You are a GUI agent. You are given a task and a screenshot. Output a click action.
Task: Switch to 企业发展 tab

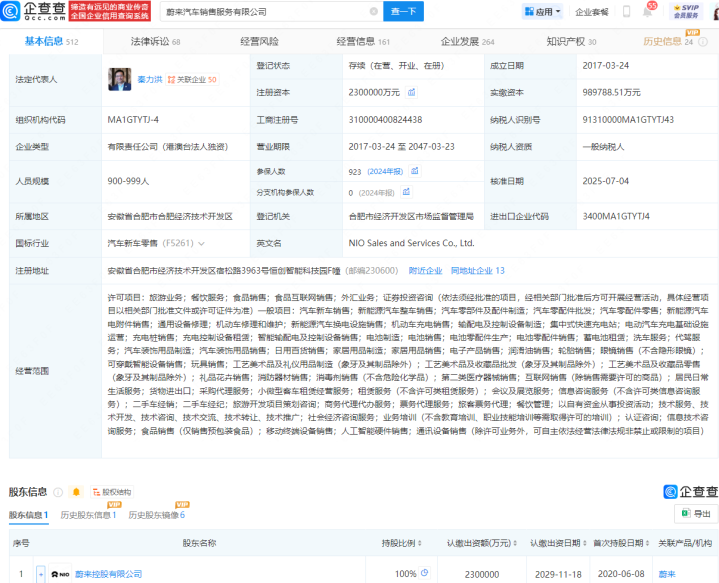click(x=467, y=42)
